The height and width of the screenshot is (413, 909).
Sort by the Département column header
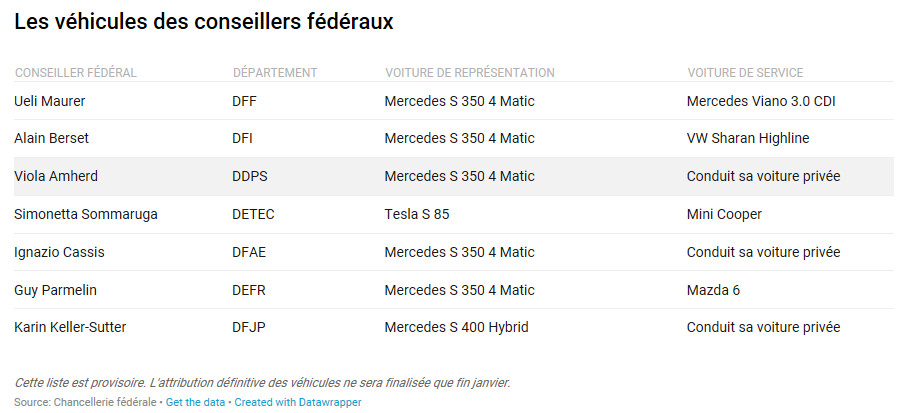pyautogui.click(x=275, y=73)
